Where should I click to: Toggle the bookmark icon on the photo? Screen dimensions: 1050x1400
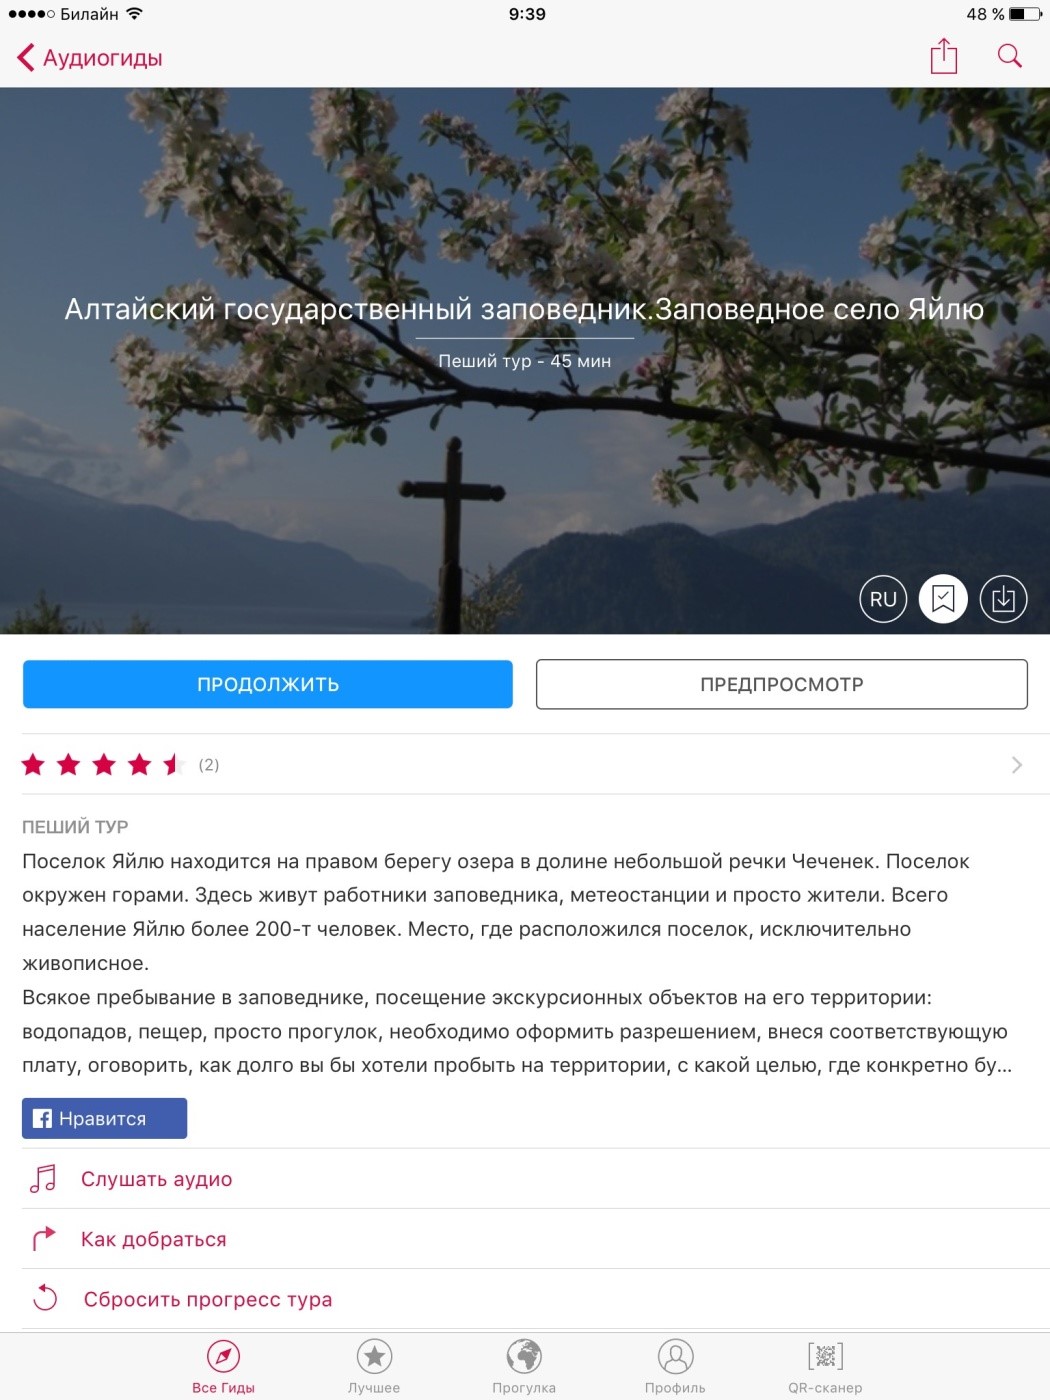(943, 599)
